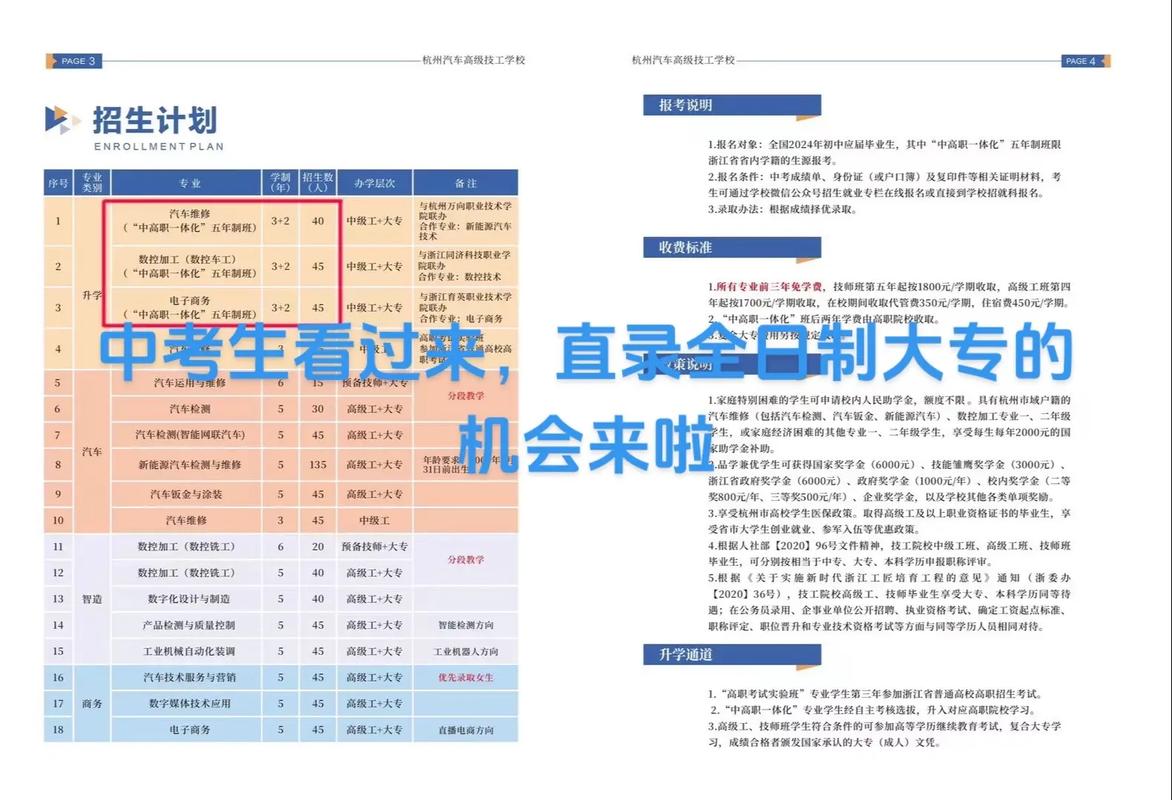Click 数控加工（数控铣工）in row 12

coord(187,573)
